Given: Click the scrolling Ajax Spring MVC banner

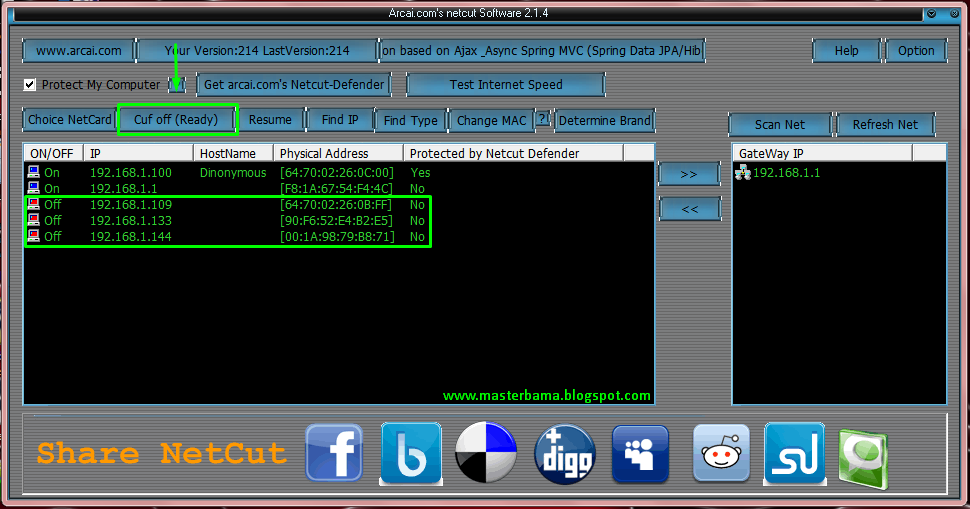Looking at the screenshot, I should pyautogui.click(x=541, y=51).
